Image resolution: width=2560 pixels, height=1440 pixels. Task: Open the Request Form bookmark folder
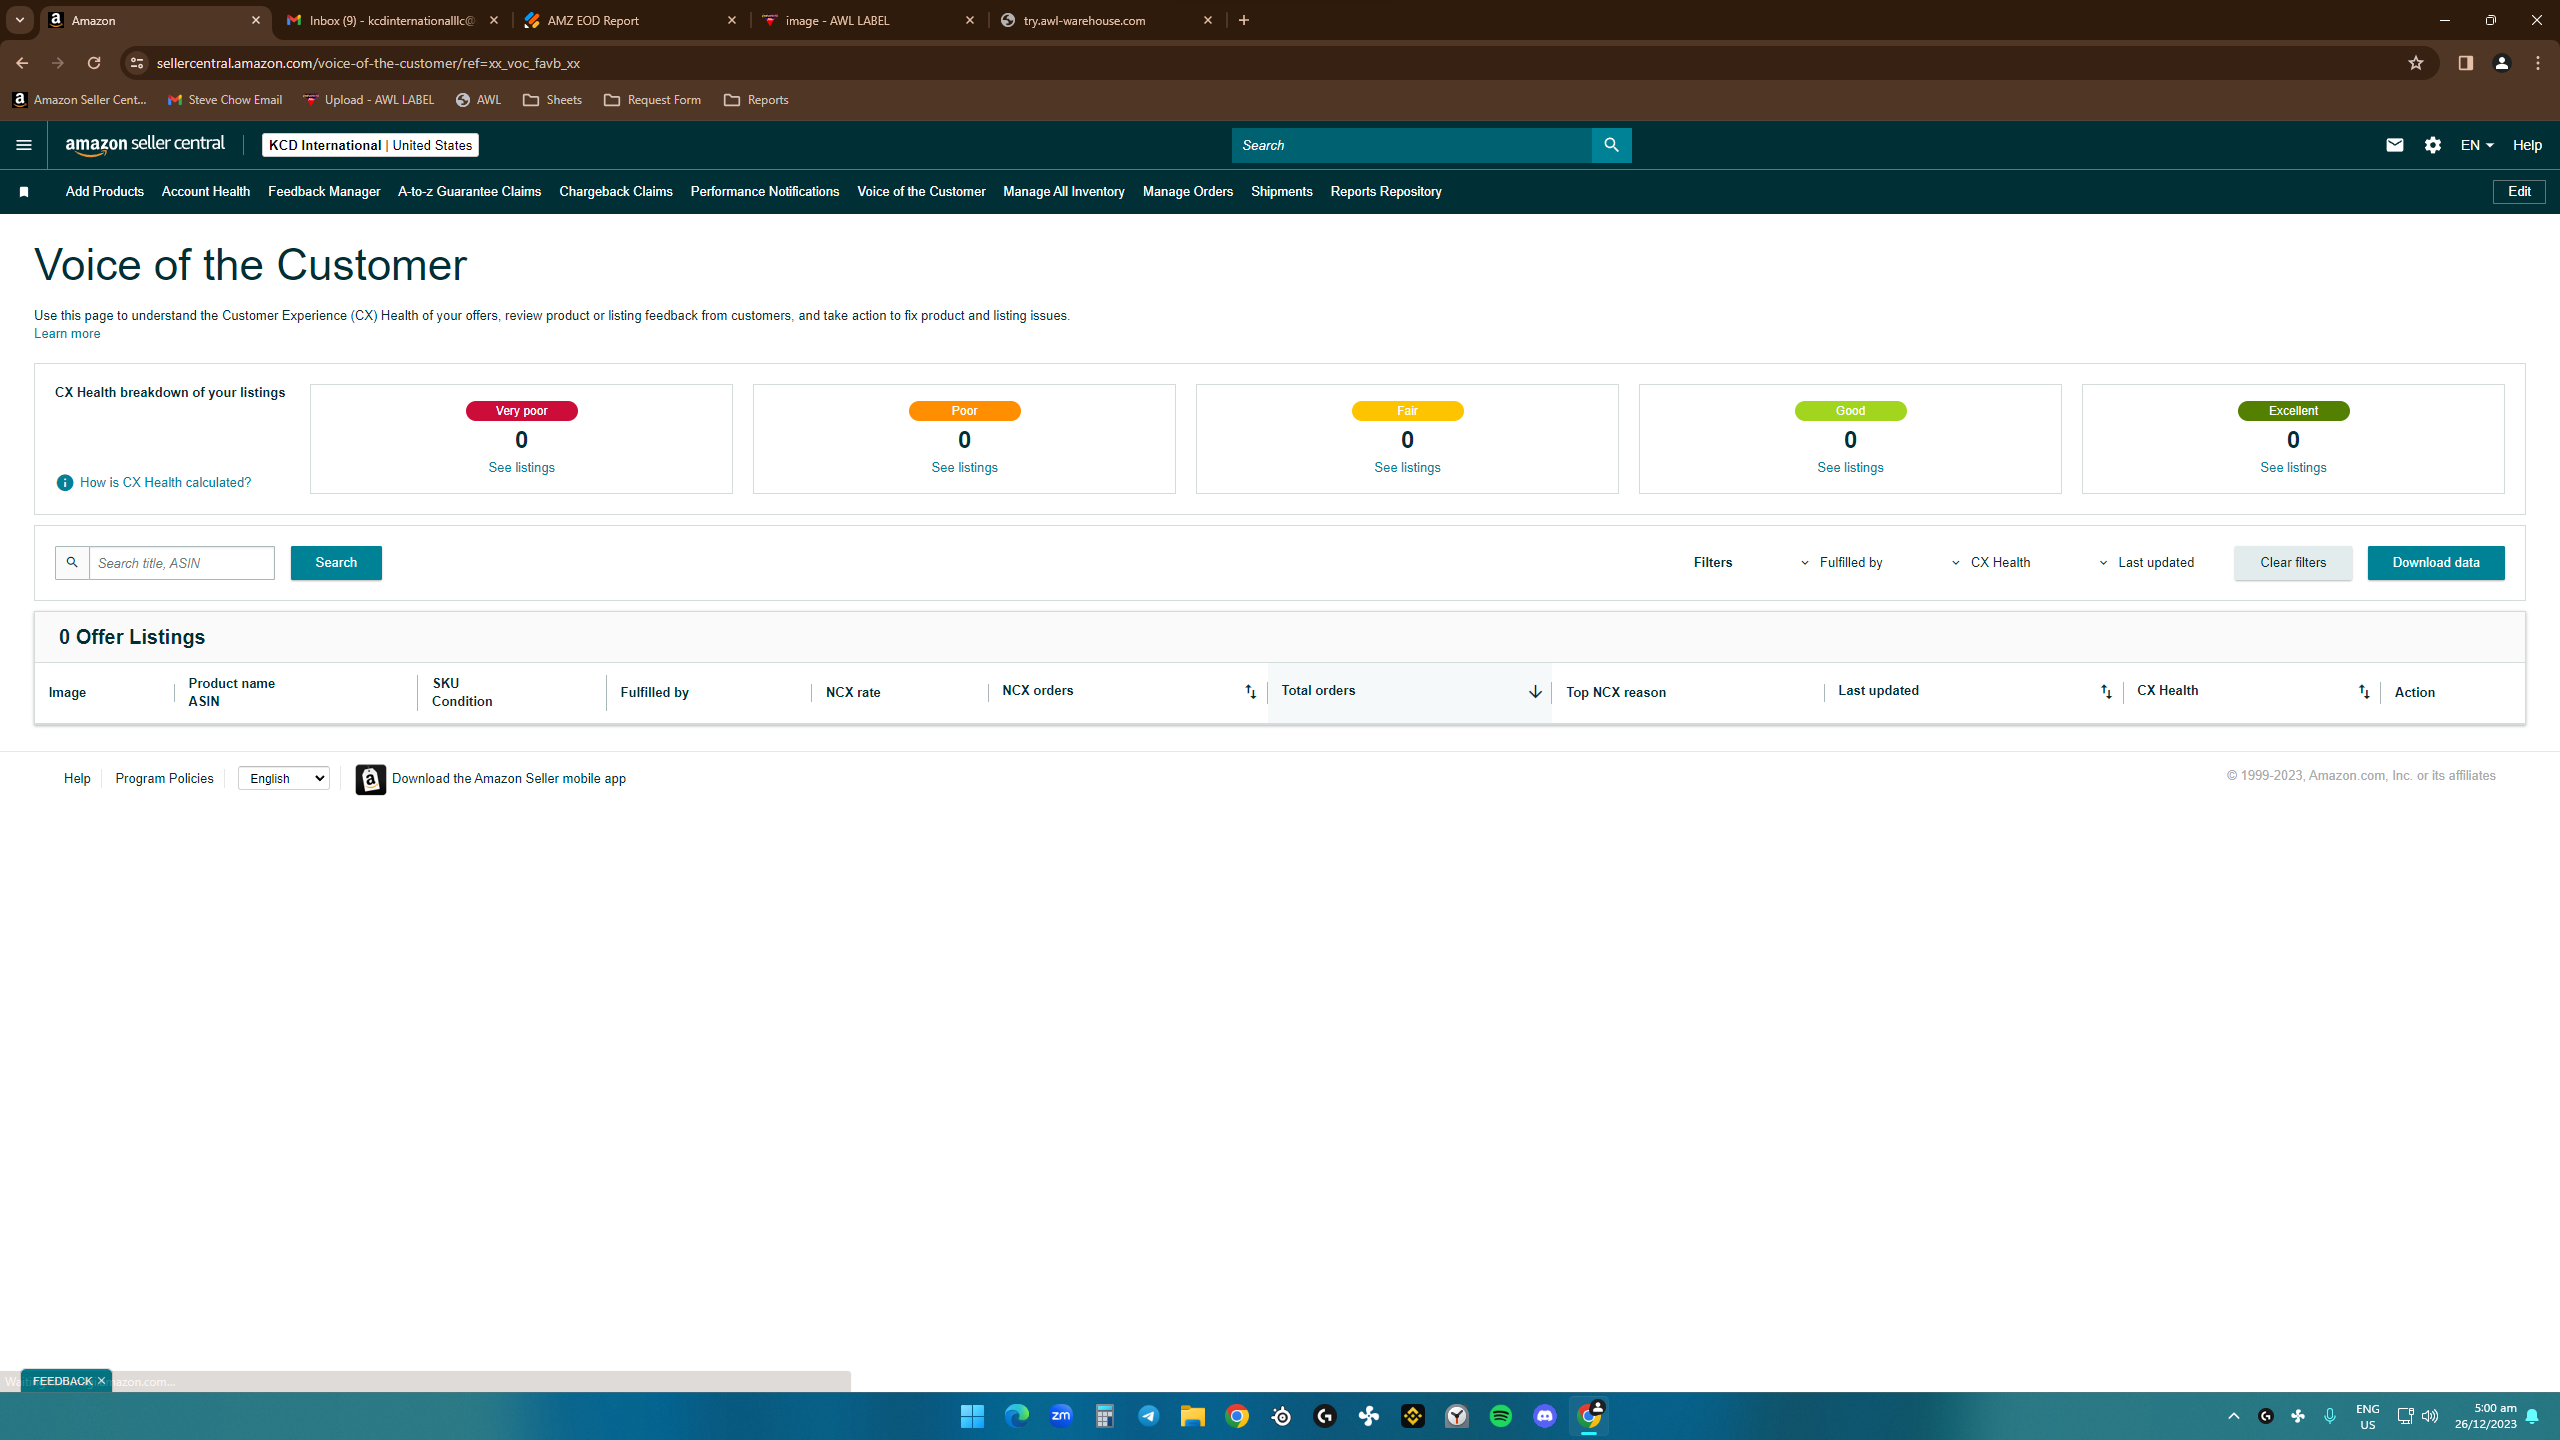pos(652,100)
